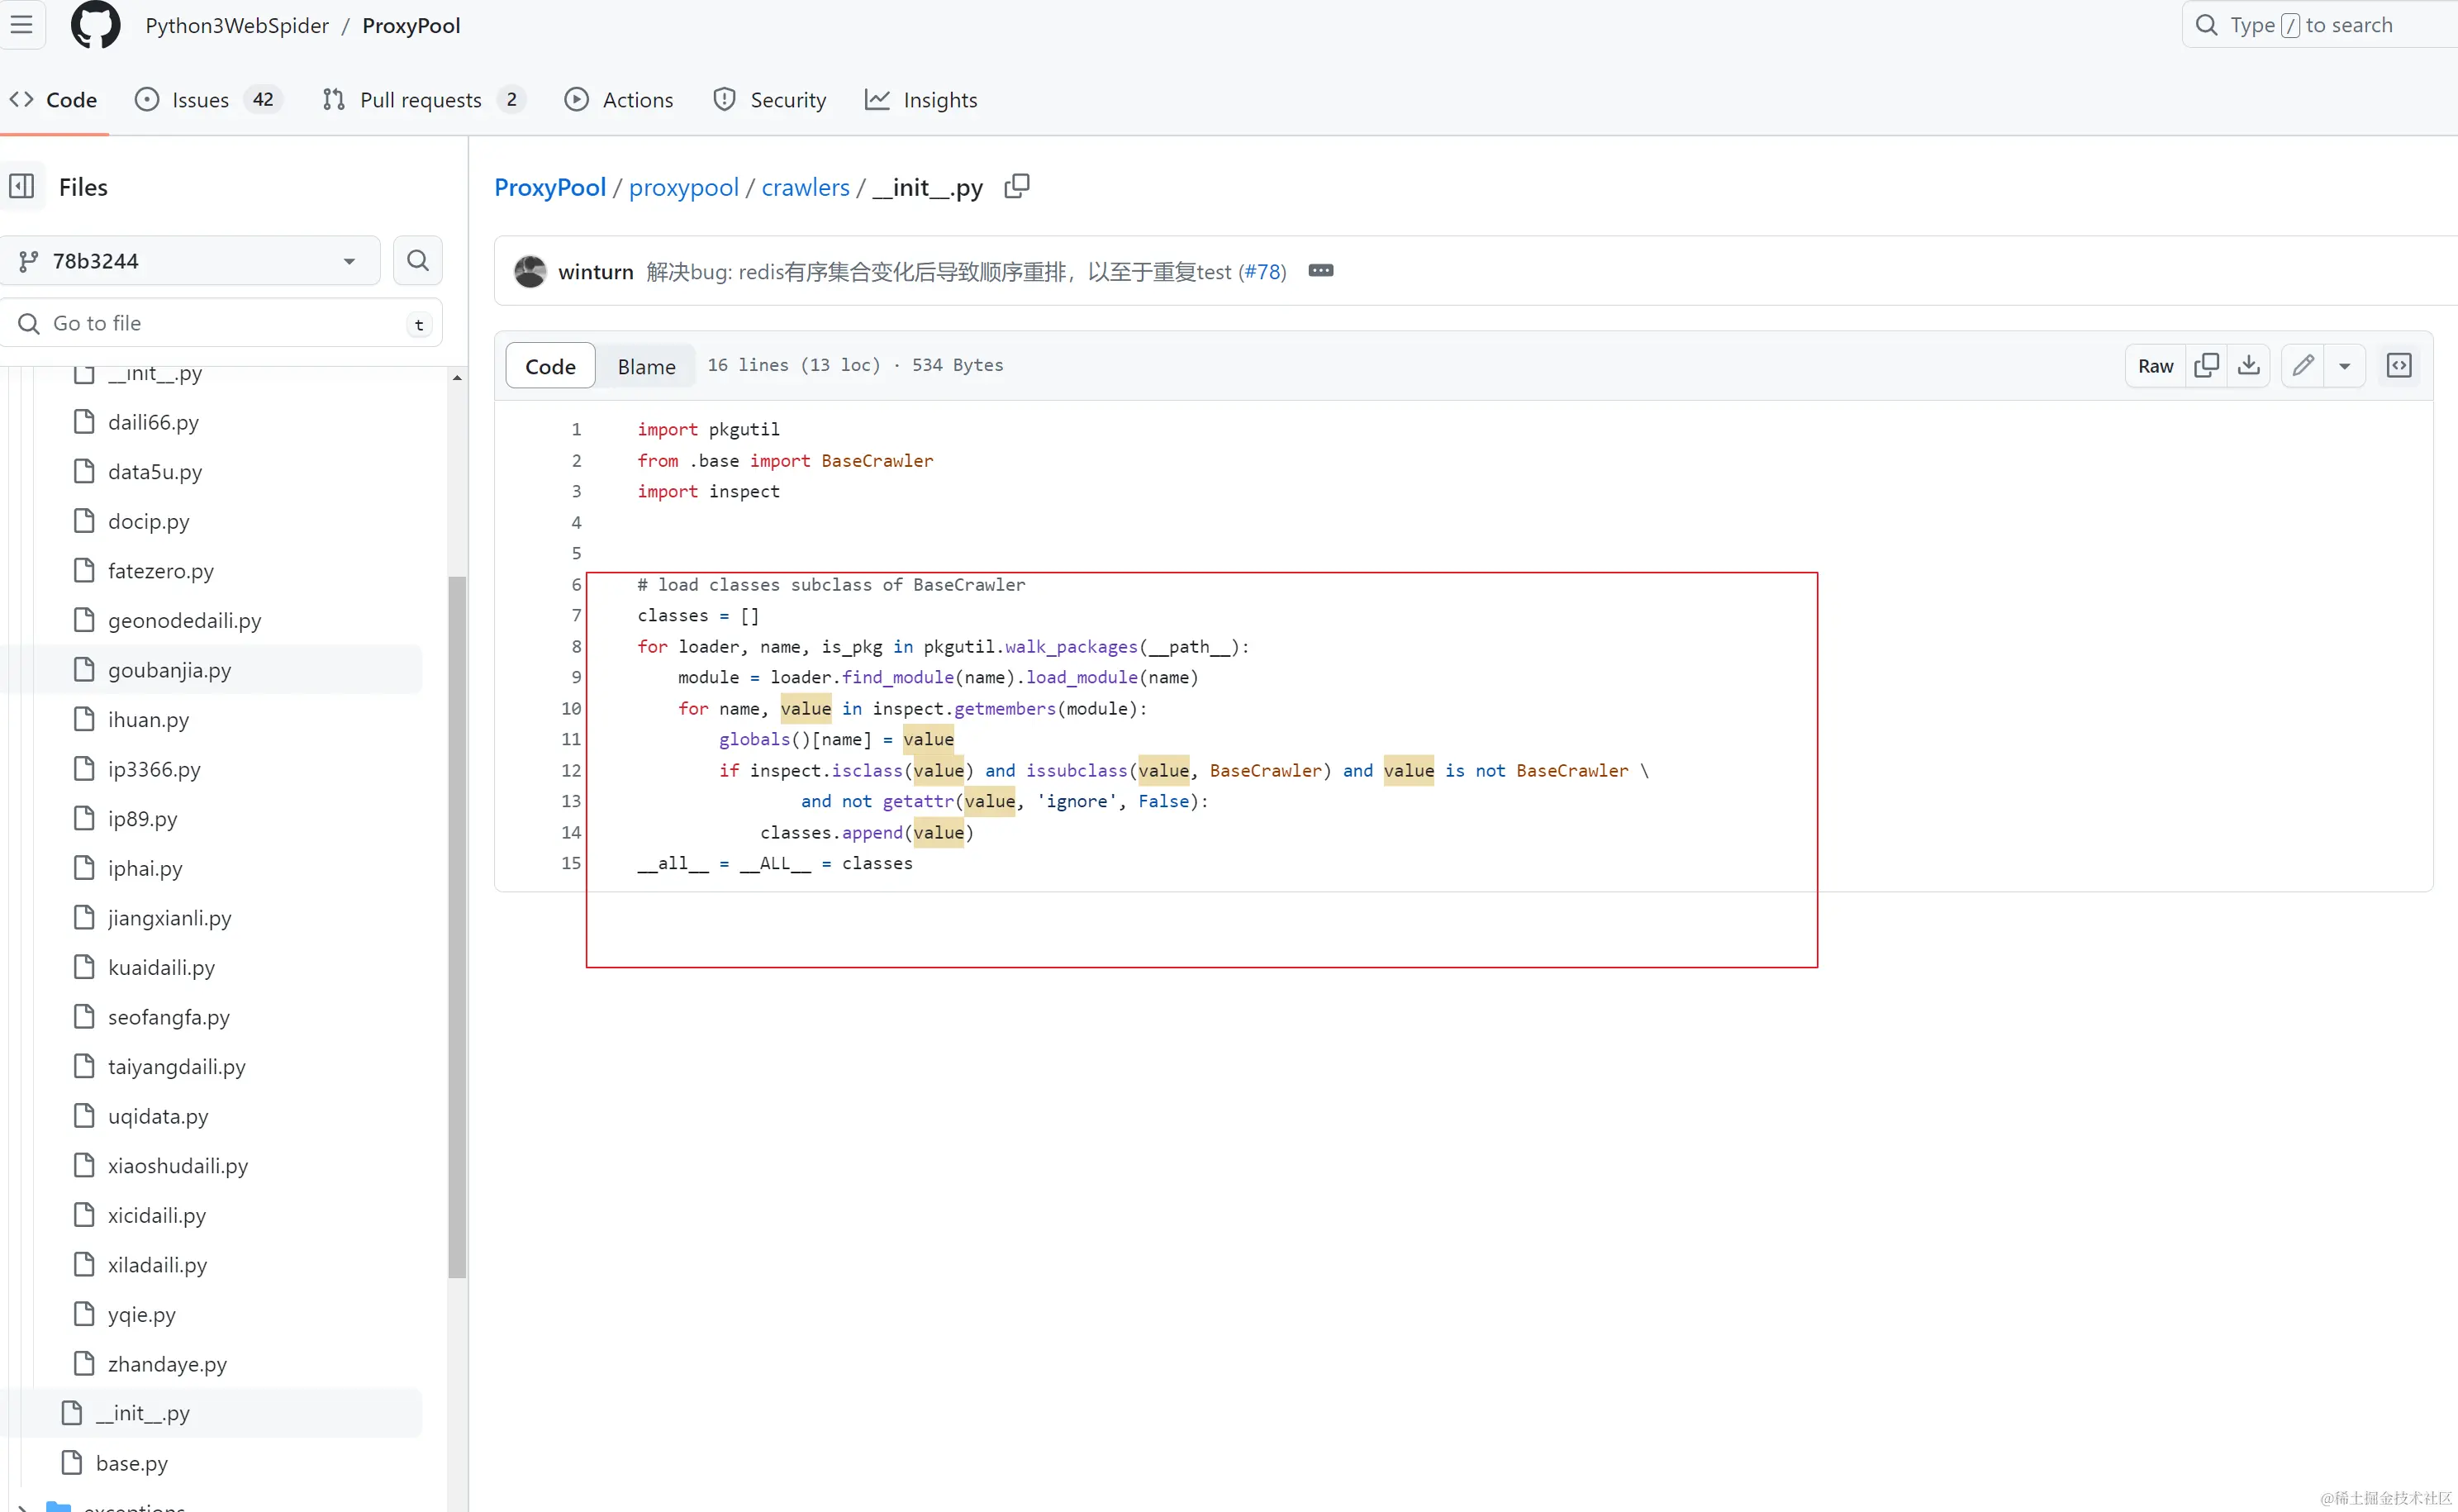
Task: Open the symbols panel icon
Action: [x=2398, y=365]
